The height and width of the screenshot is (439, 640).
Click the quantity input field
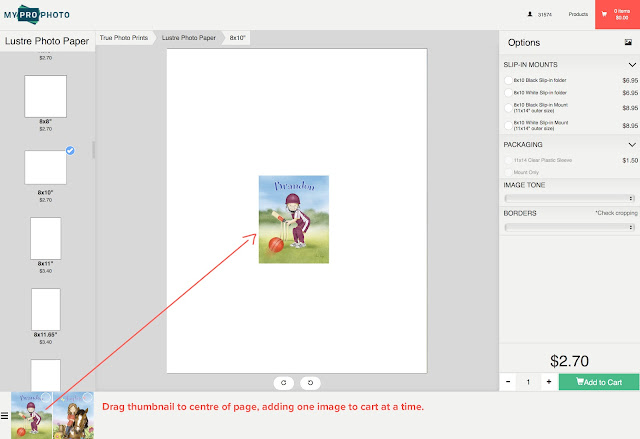529,382
